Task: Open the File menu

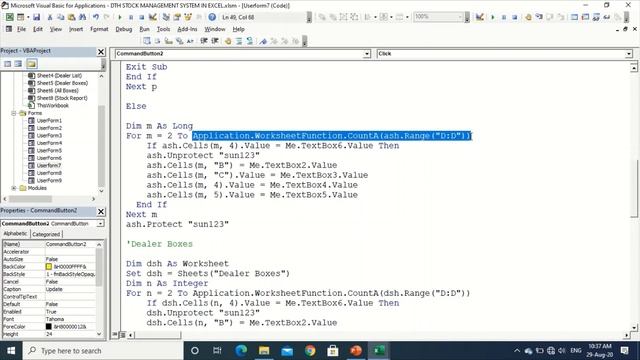Action: (x=21, y=29)
